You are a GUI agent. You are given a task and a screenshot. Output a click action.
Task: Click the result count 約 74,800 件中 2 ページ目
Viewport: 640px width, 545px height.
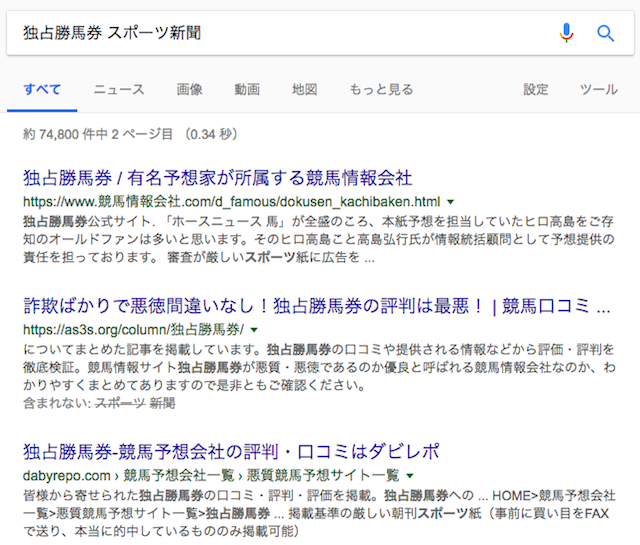point(130,134)
